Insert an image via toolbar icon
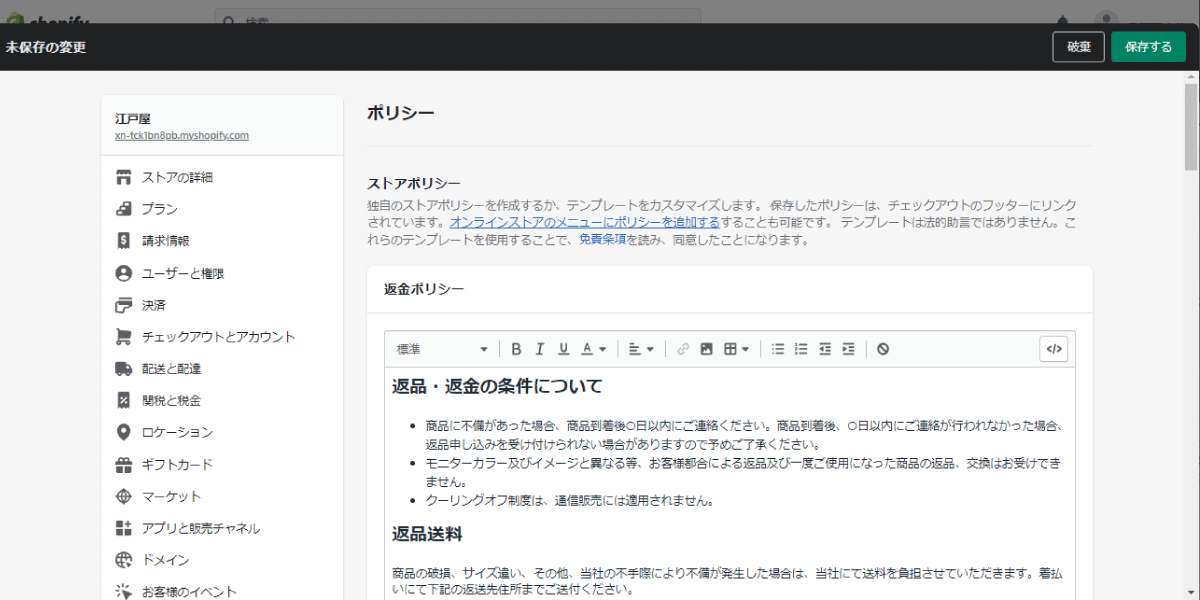Image resolution: width=1200 pixels, height=600 pixels. pyautogui.click(x=707, y=349)
